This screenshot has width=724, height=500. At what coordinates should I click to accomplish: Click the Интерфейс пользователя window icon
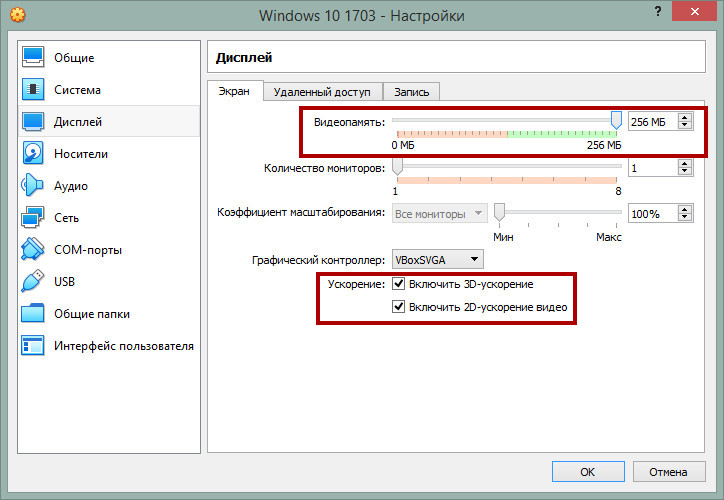(33, 345)
